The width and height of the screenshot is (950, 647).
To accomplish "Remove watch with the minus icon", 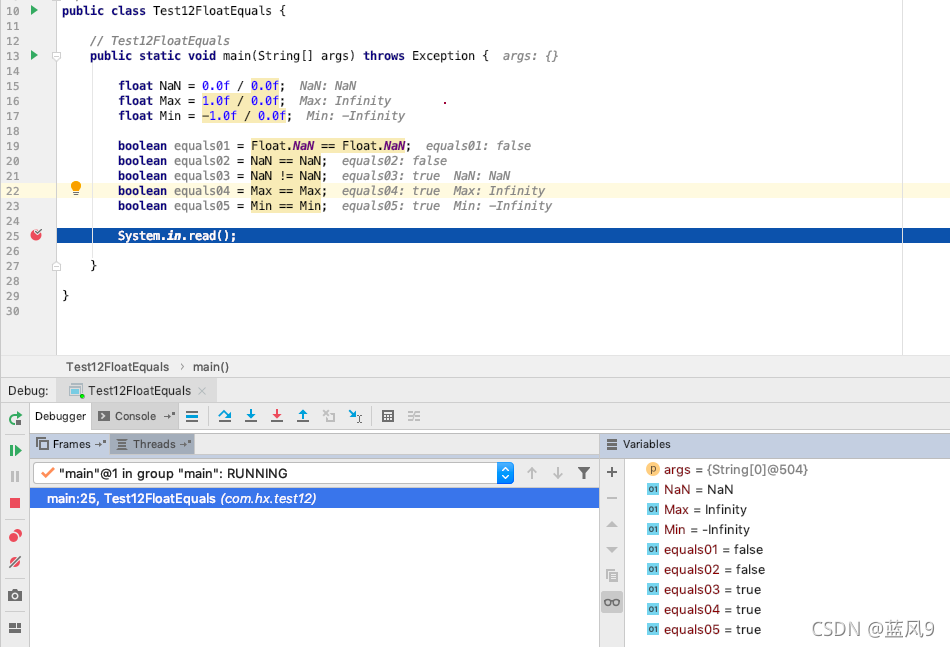I will point(612,498).
